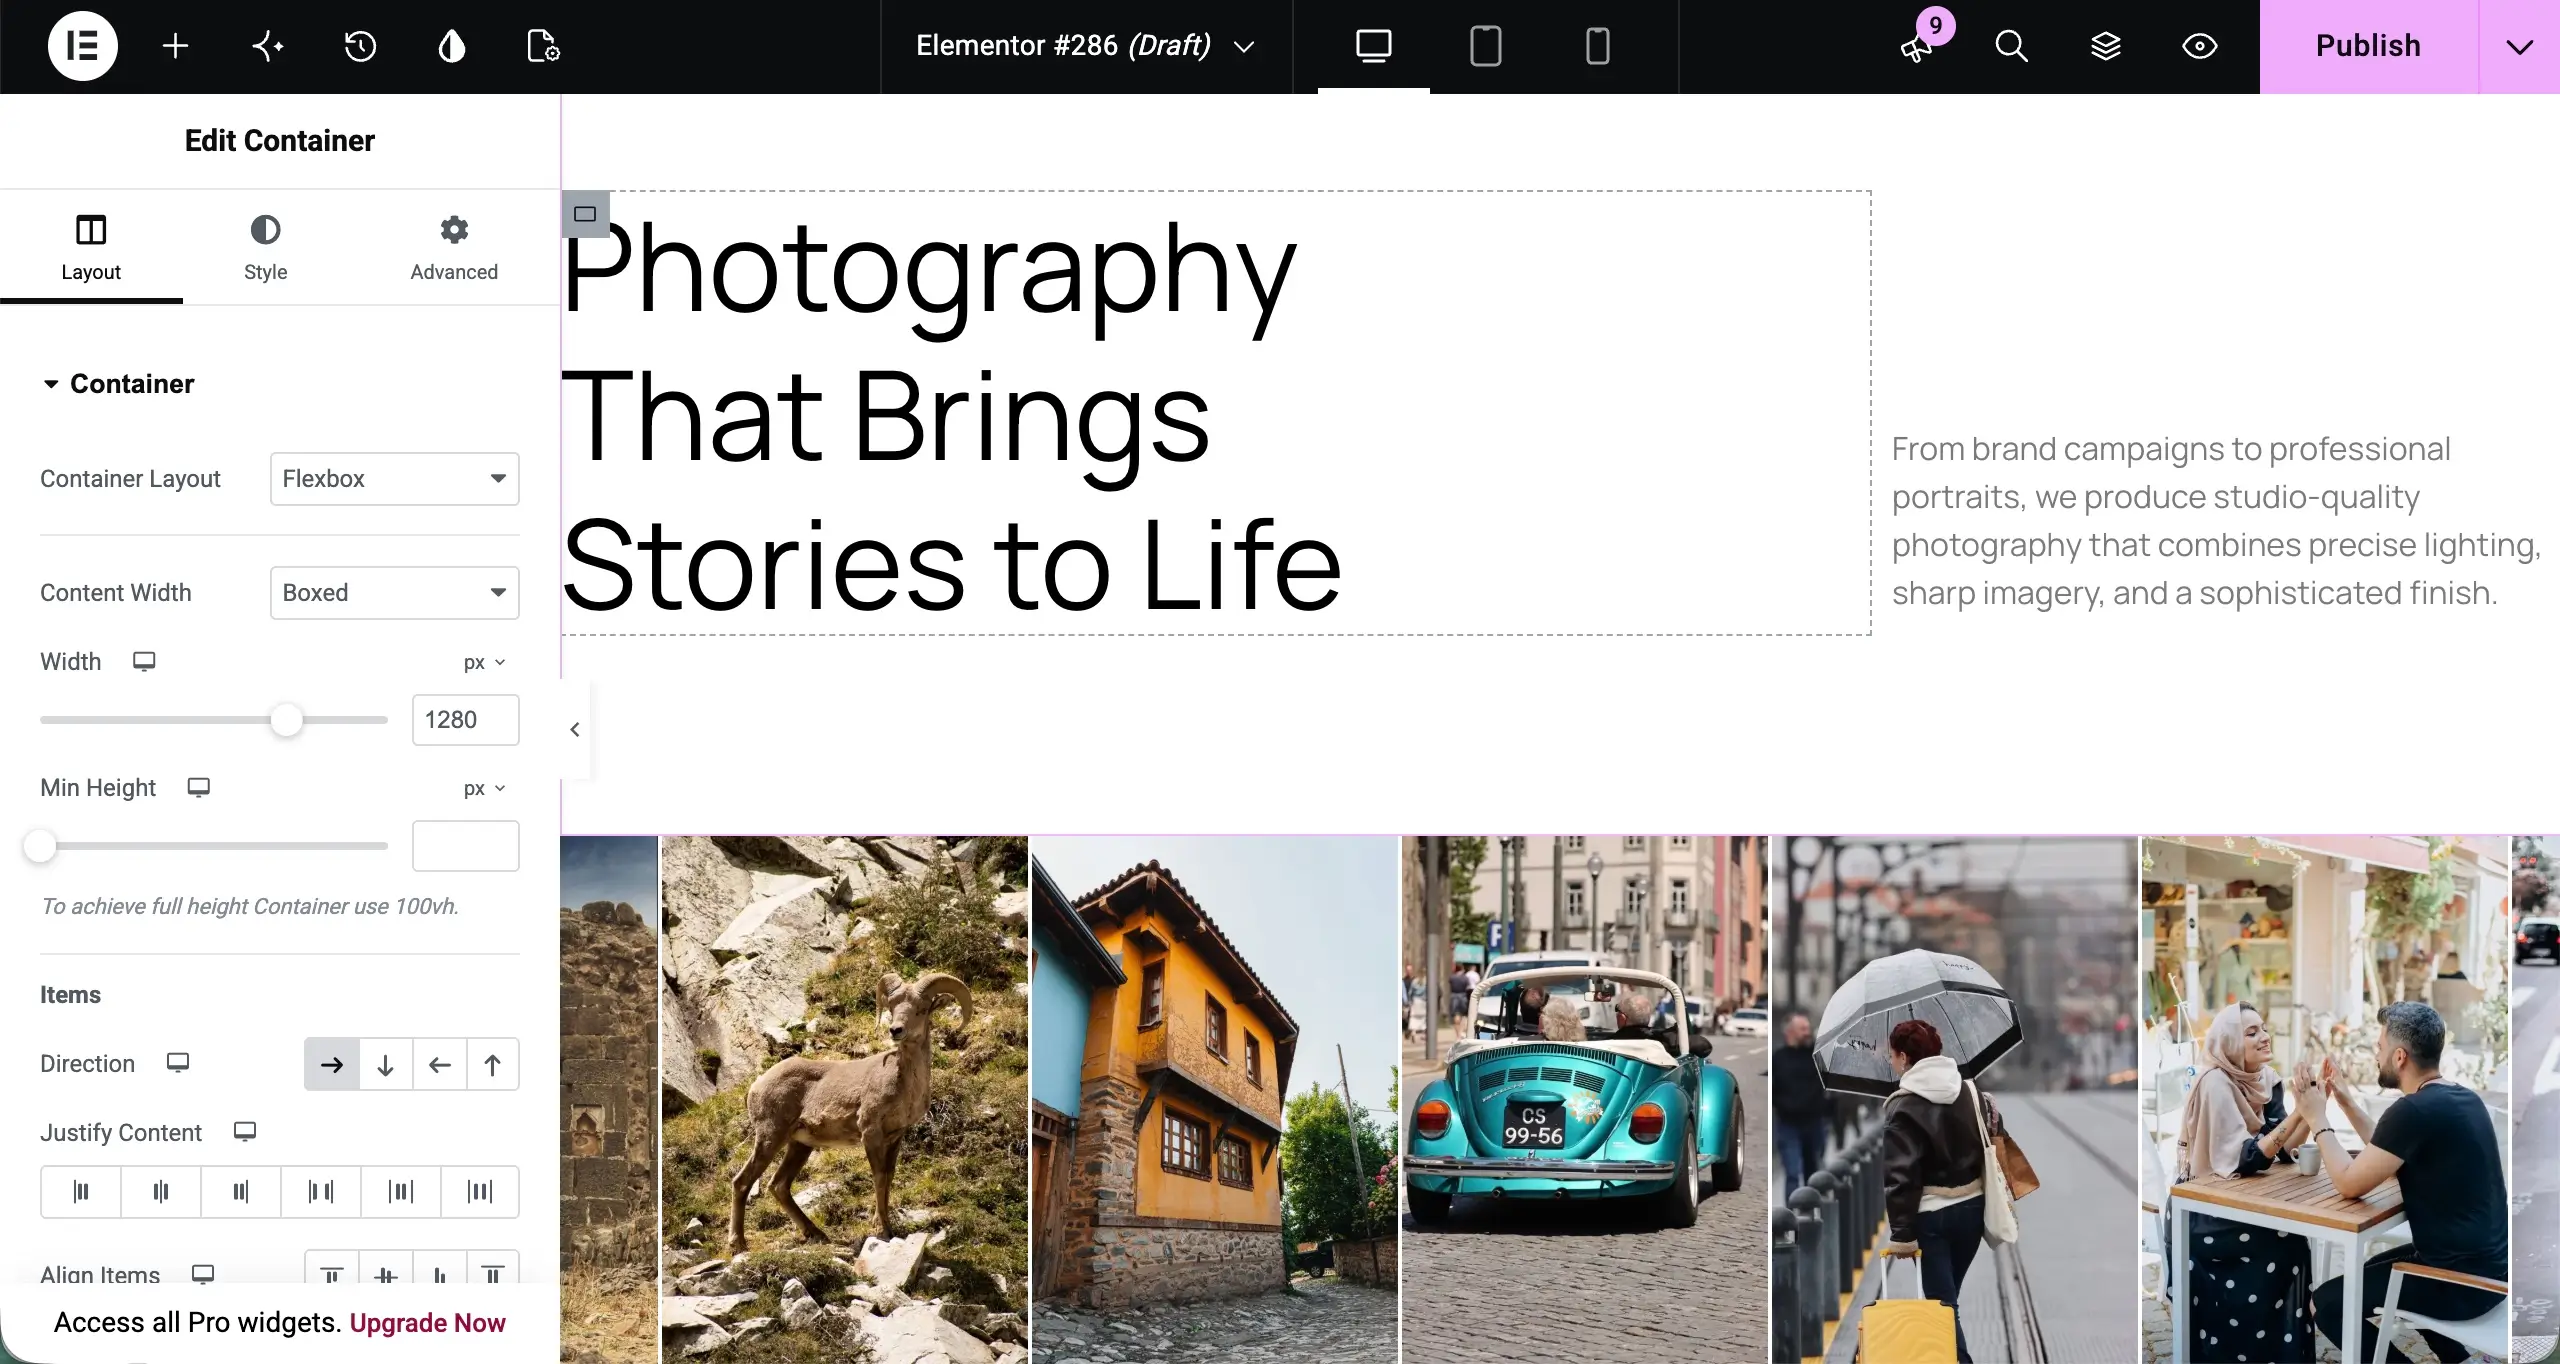The width and height of the screenshot is (2560, 1364).
Task: Toggle Min Height responsive device icon
Action: pyautogui.click(x=199, y=788)
